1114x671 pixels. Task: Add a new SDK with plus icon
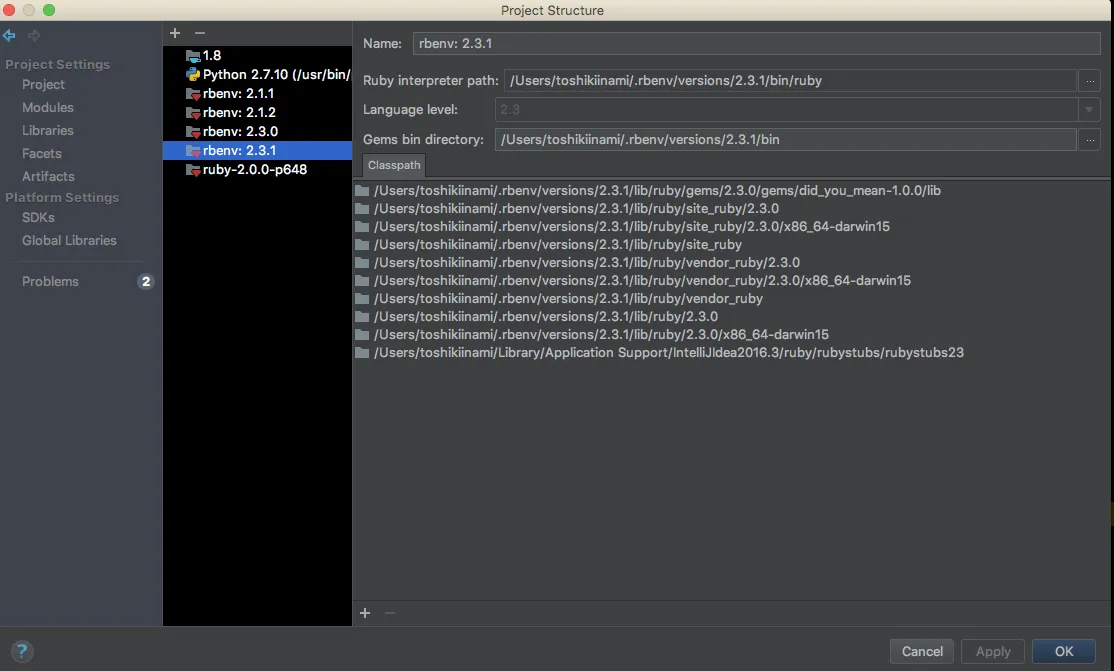[x=175, y=33]
